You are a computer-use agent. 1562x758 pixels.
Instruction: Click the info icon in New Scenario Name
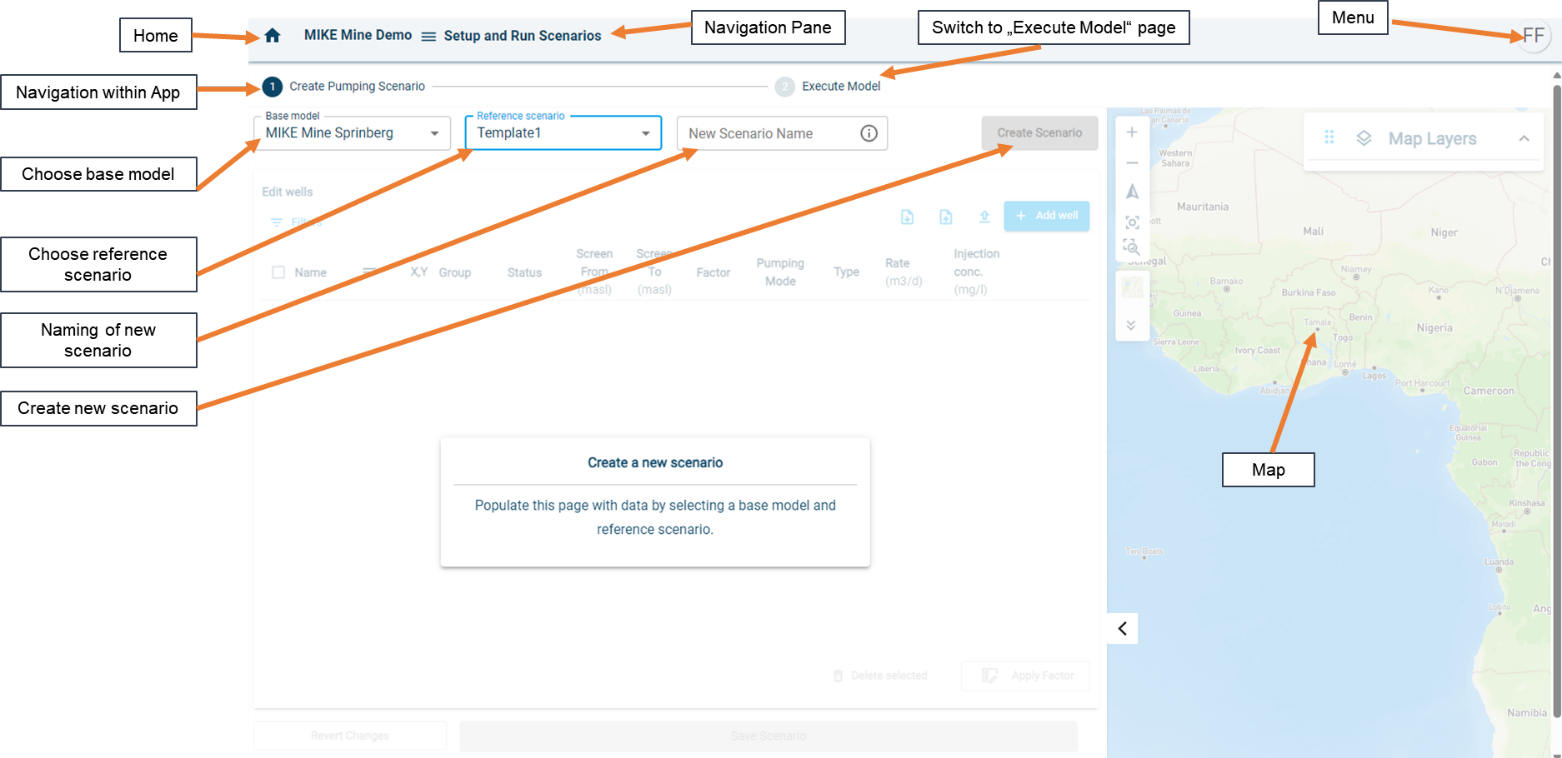868,133
